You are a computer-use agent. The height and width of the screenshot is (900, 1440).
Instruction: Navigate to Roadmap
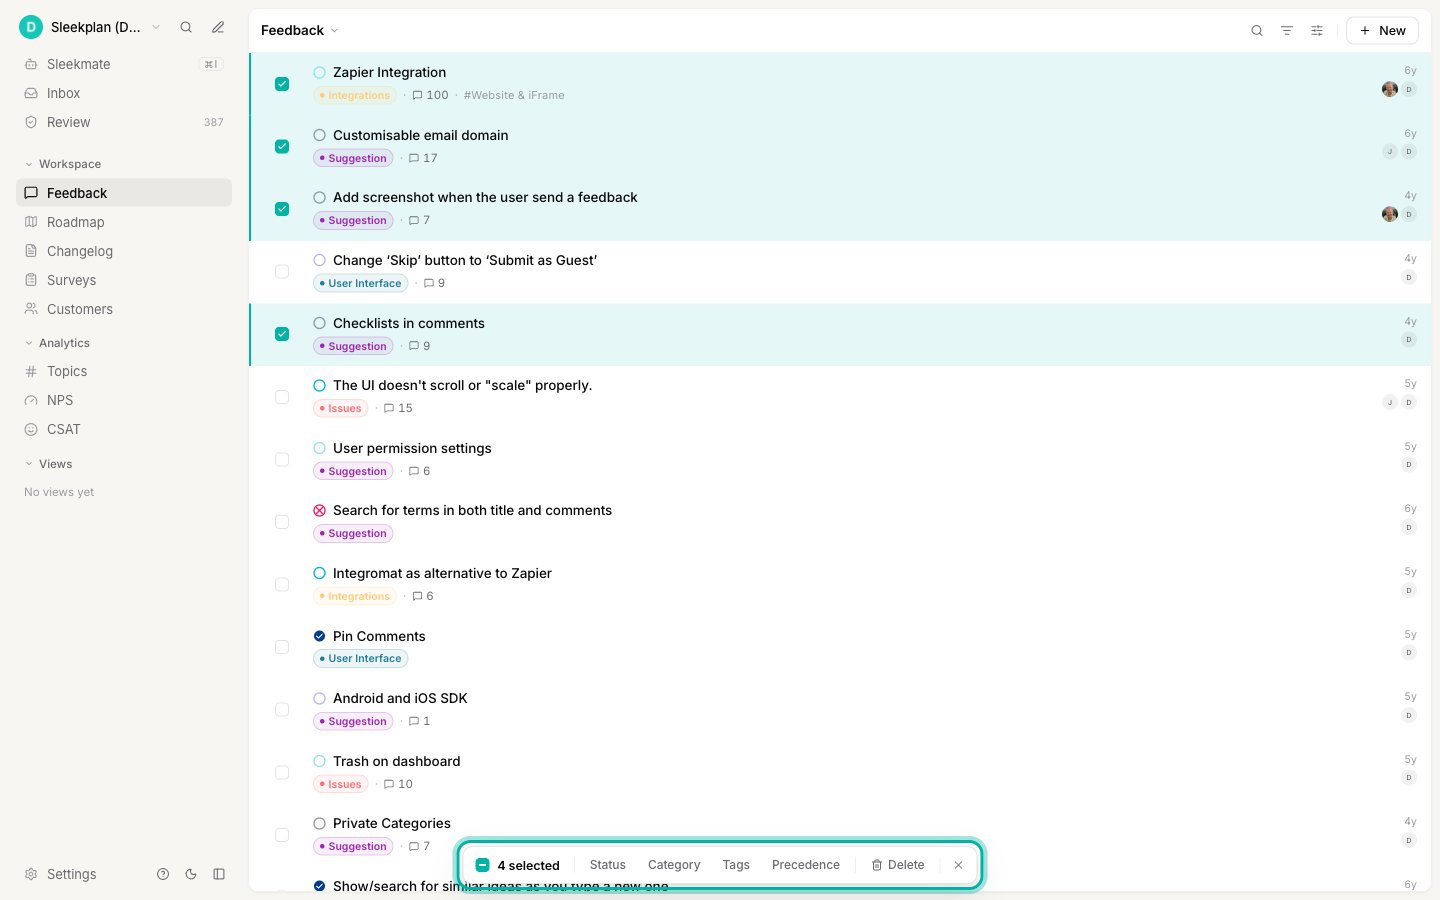click(x=124, y=222)
